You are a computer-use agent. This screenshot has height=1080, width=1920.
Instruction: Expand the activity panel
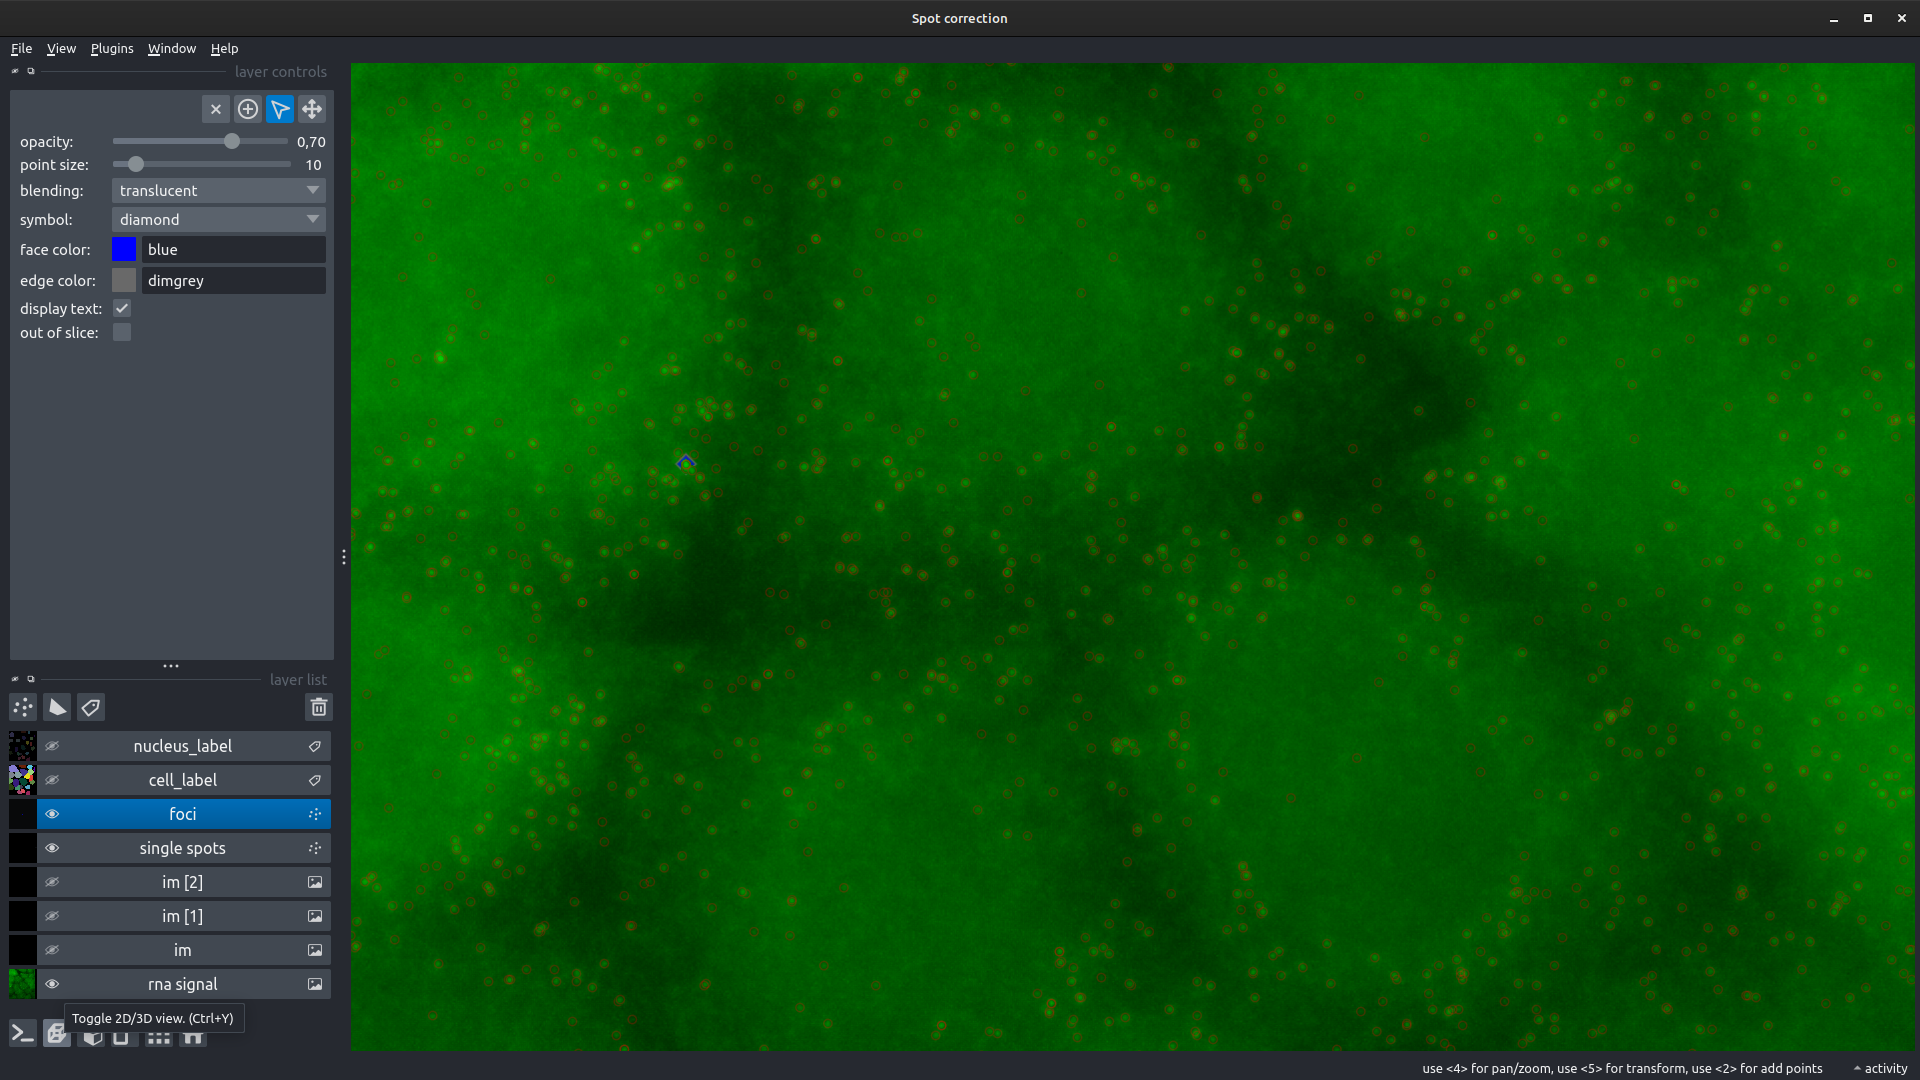coord(1880,1069)
